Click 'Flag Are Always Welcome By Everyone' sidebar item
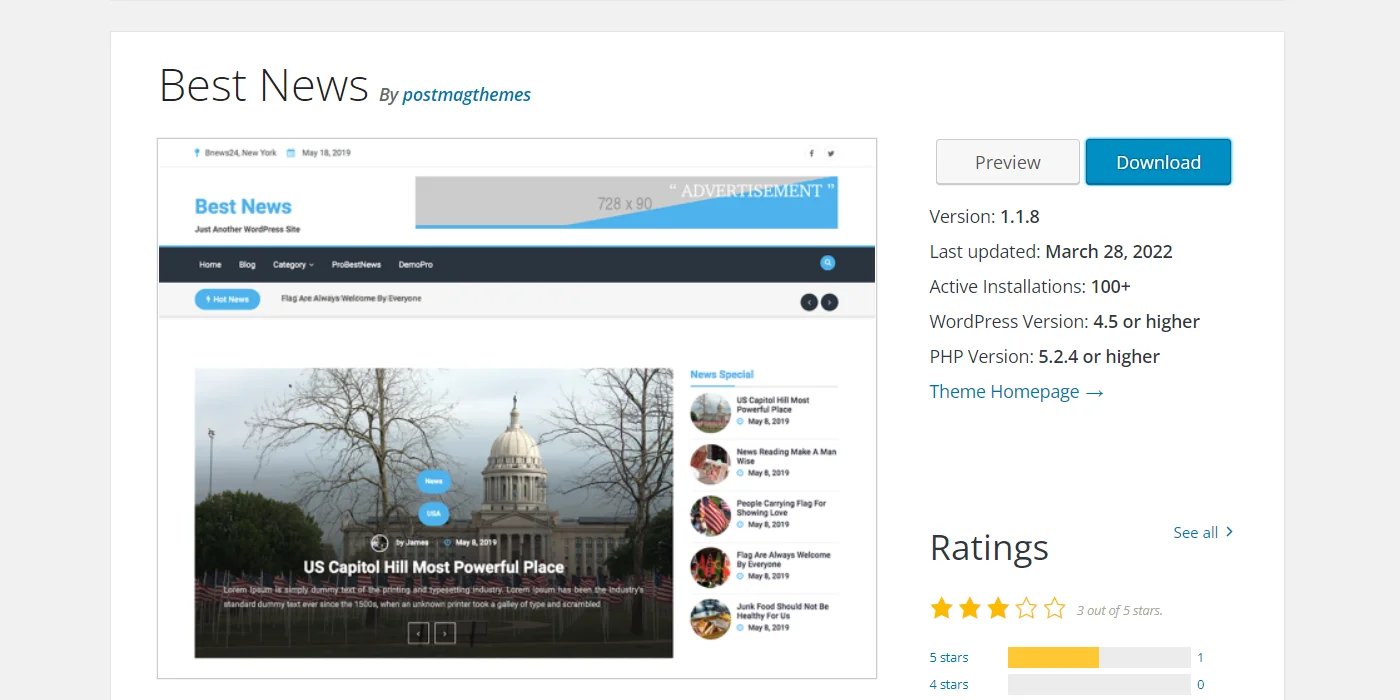This screenshot has width=1400, height=700. (x=783, y=560)
